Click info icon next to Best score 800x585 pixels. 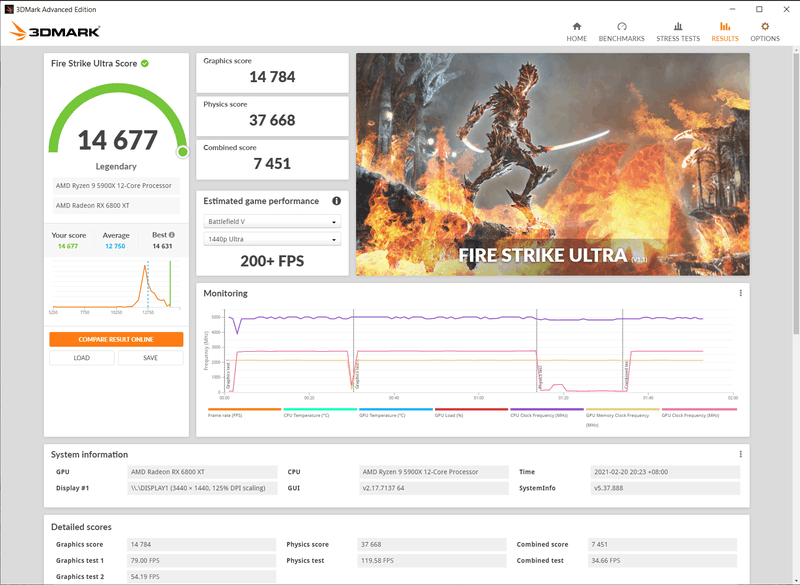(x=172, y=235)
